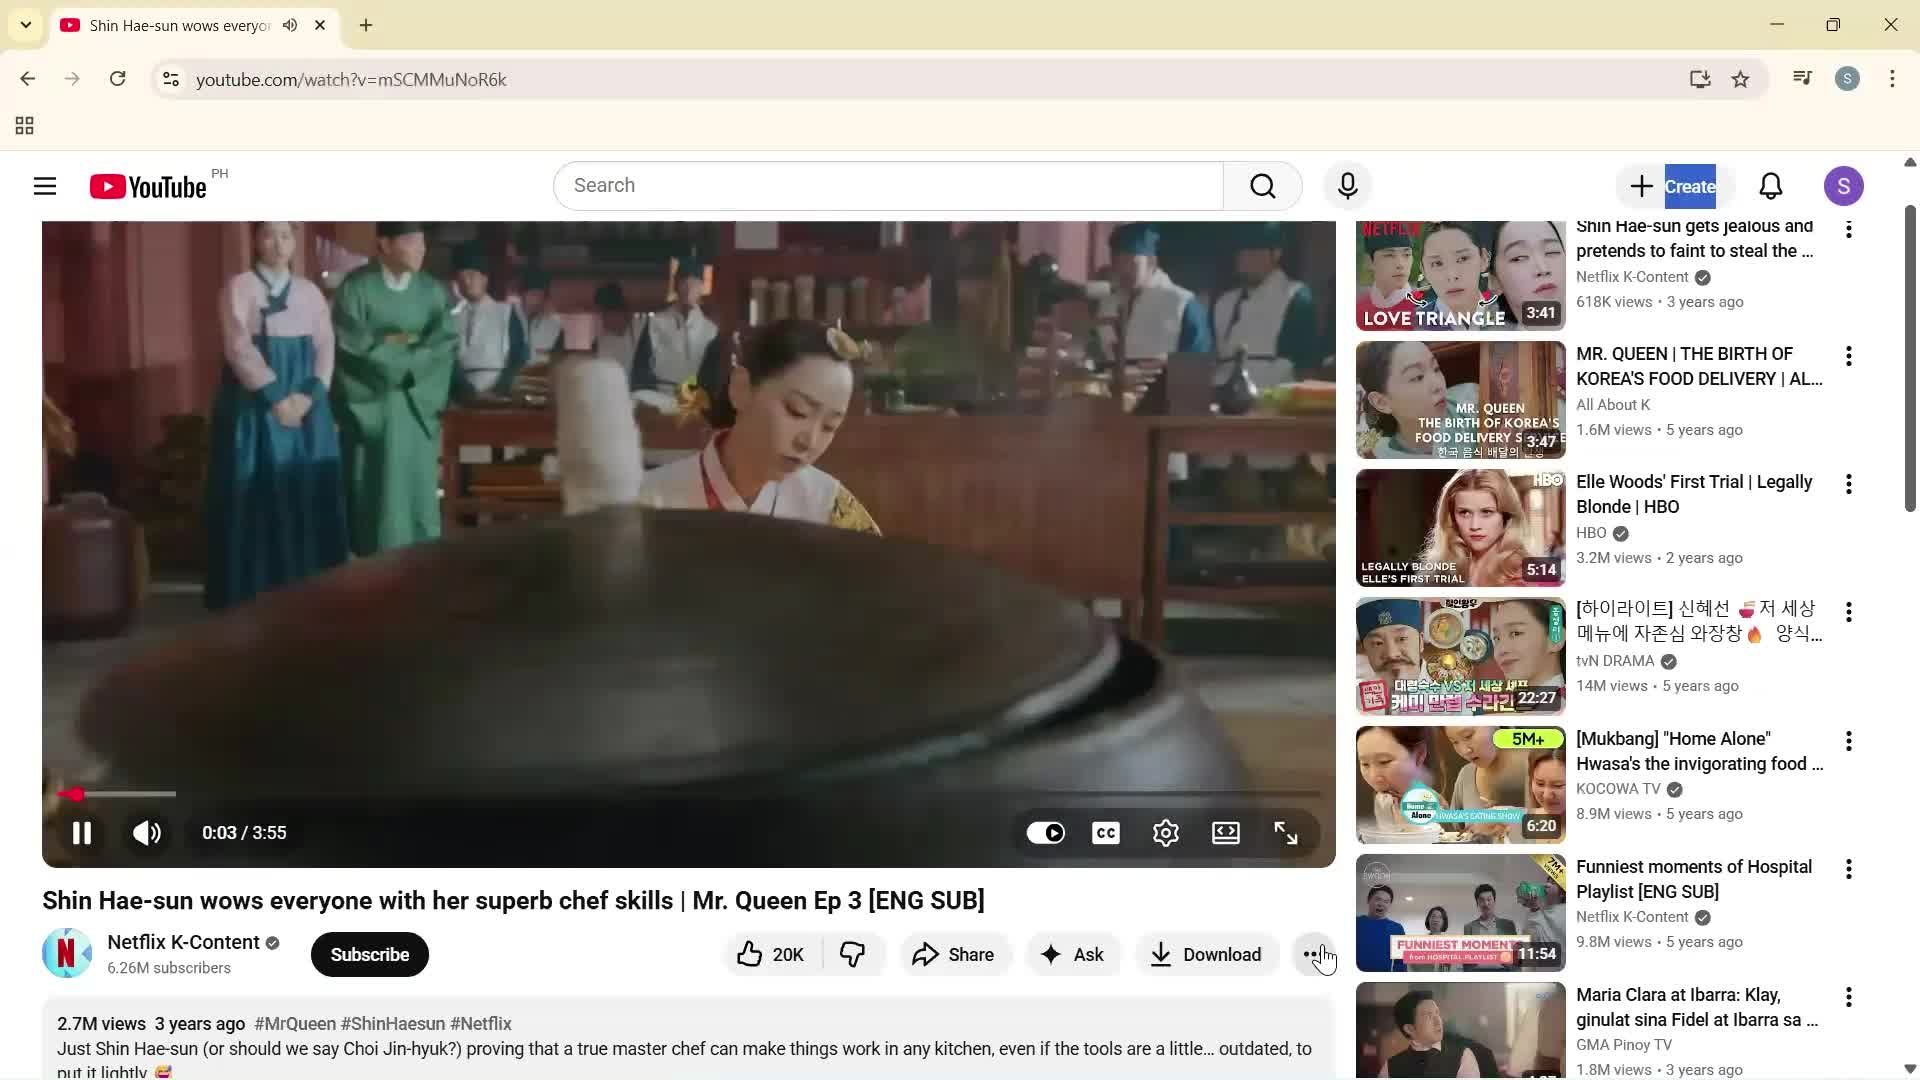Open the Hospital Playlist funniest moments thumbnail
This screenshot has height=1080, width=1920.
pyautogui.click(x=1459, y=912)
